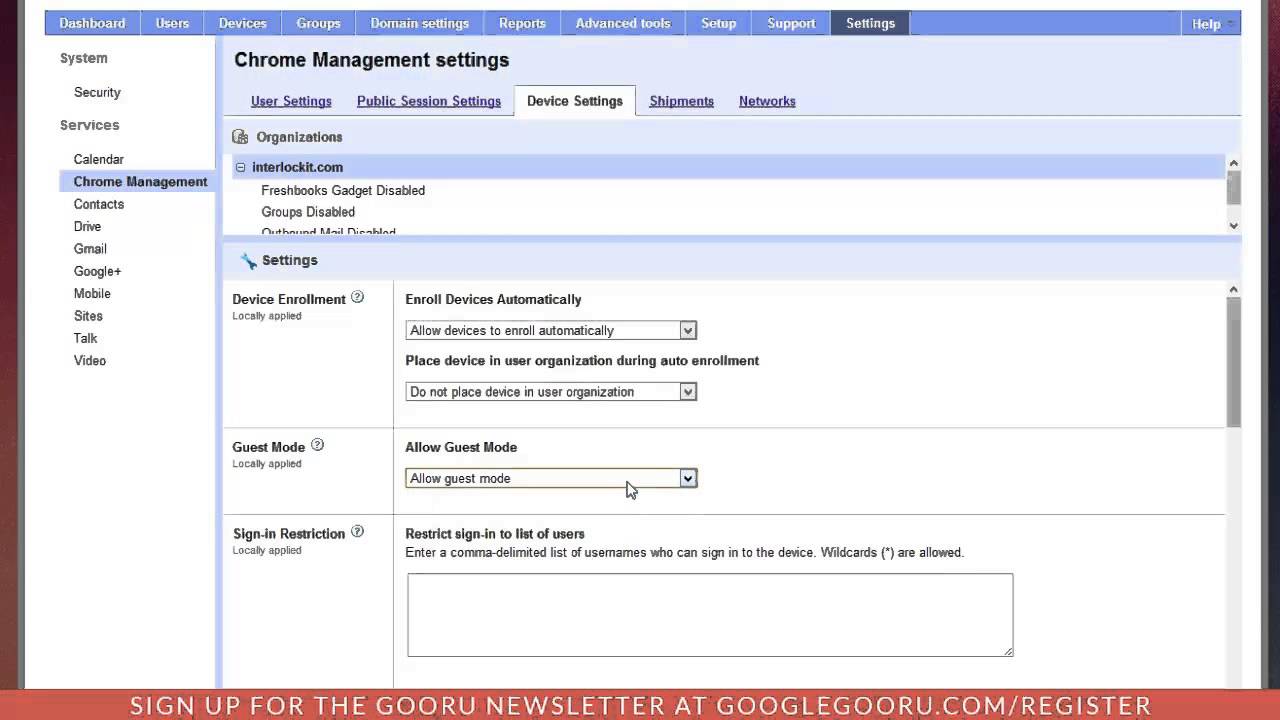Click the Organizations panel icon

click(x=240, y=137)
